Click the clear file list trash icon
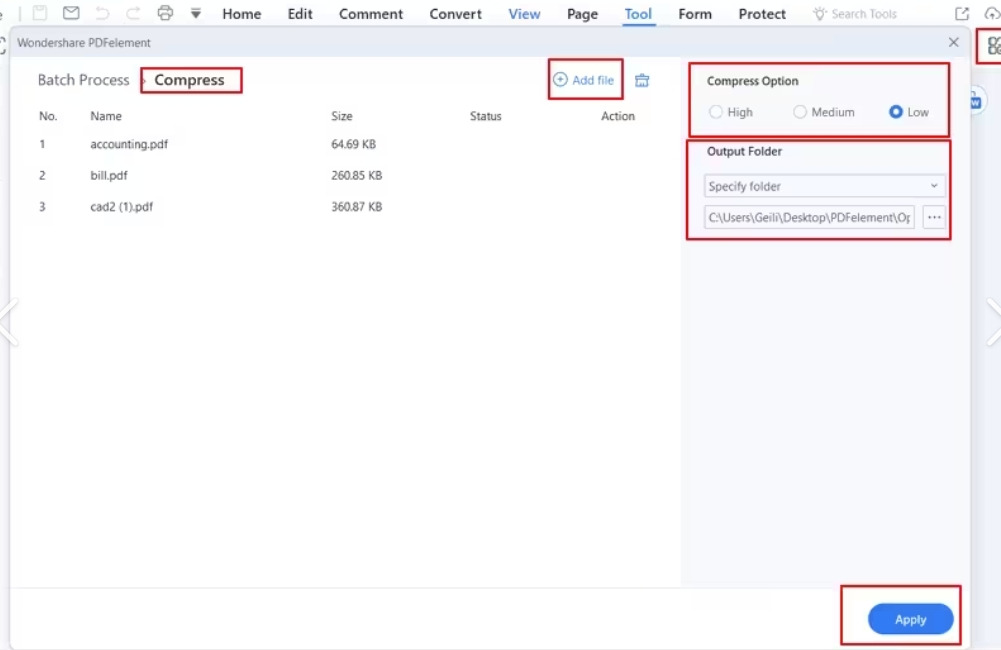Viewport: 1001px width, 650px height. click(x=642, y=80)
